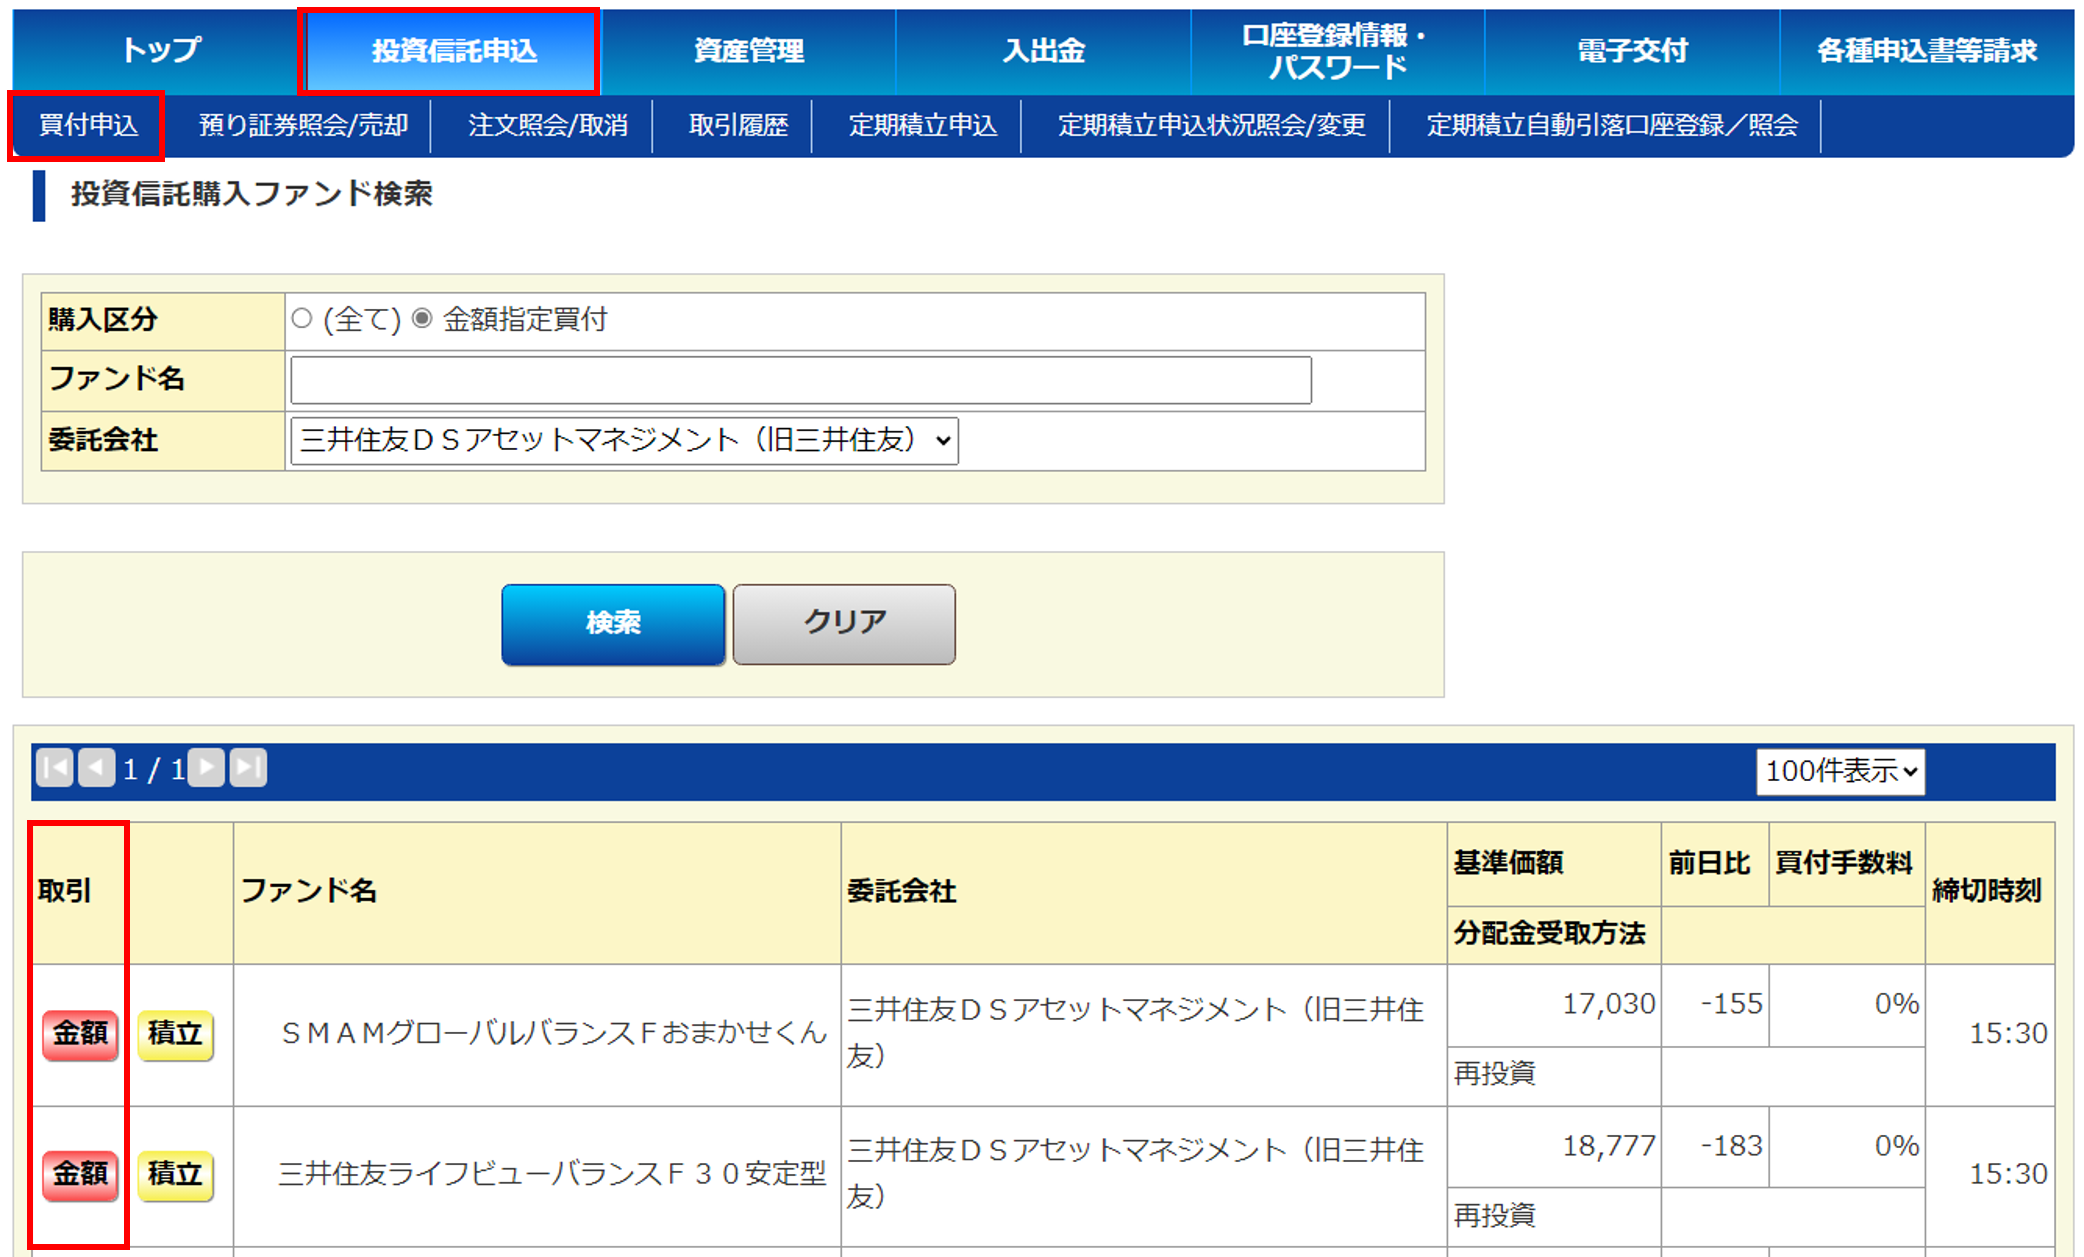Select the 買付申込 submenu item
Screen dimensions: 2084x1257
[88, 125]
